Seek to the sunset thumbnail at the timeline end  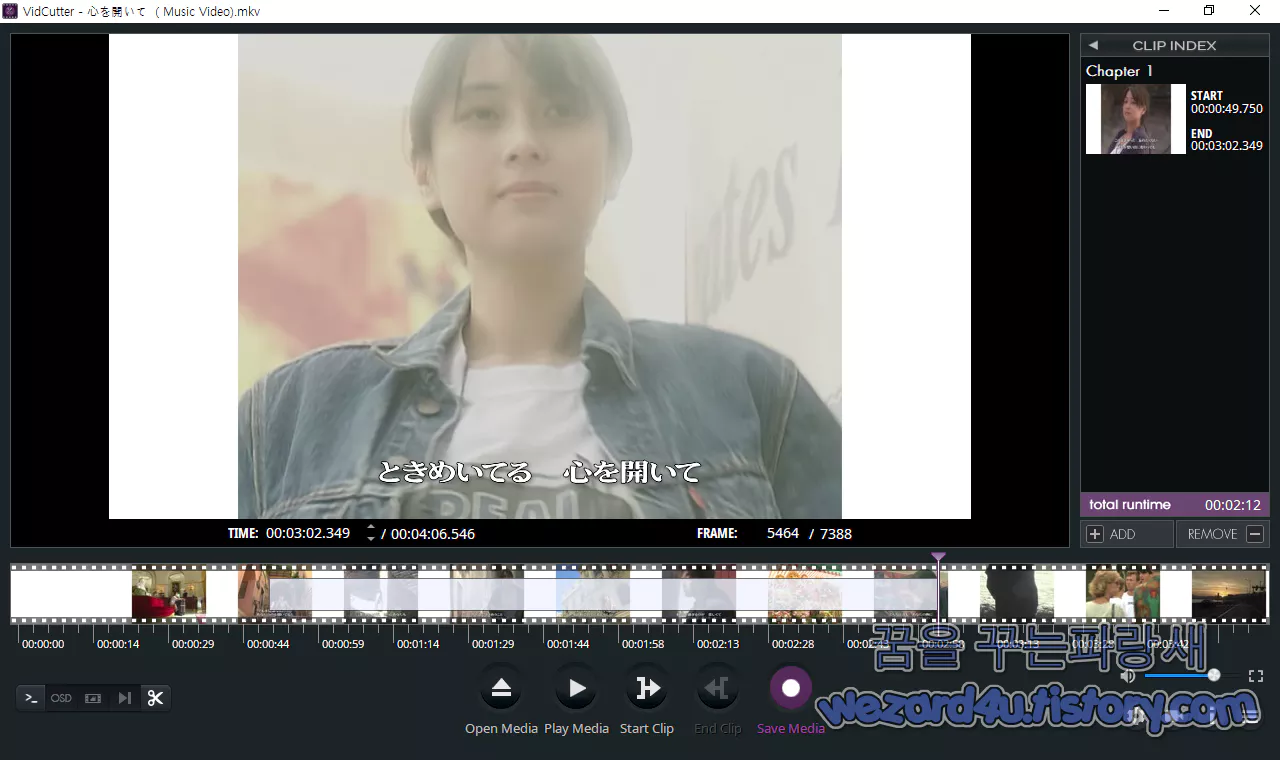(1229, 594)
